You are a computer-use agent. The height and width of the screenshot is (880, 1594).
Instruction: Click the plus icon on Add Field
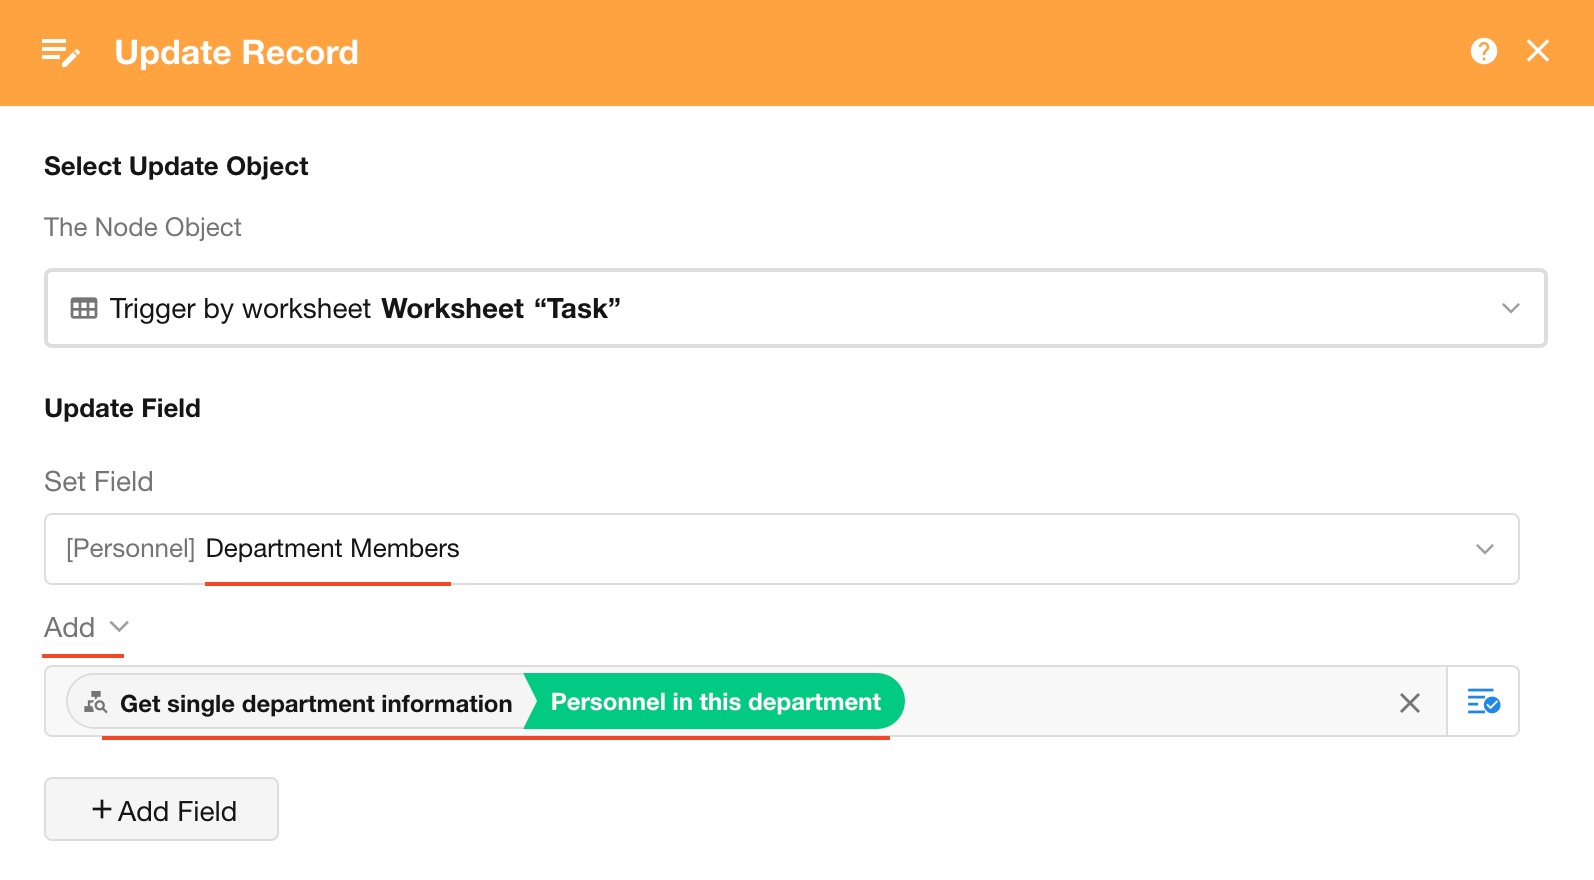(101, 809)
